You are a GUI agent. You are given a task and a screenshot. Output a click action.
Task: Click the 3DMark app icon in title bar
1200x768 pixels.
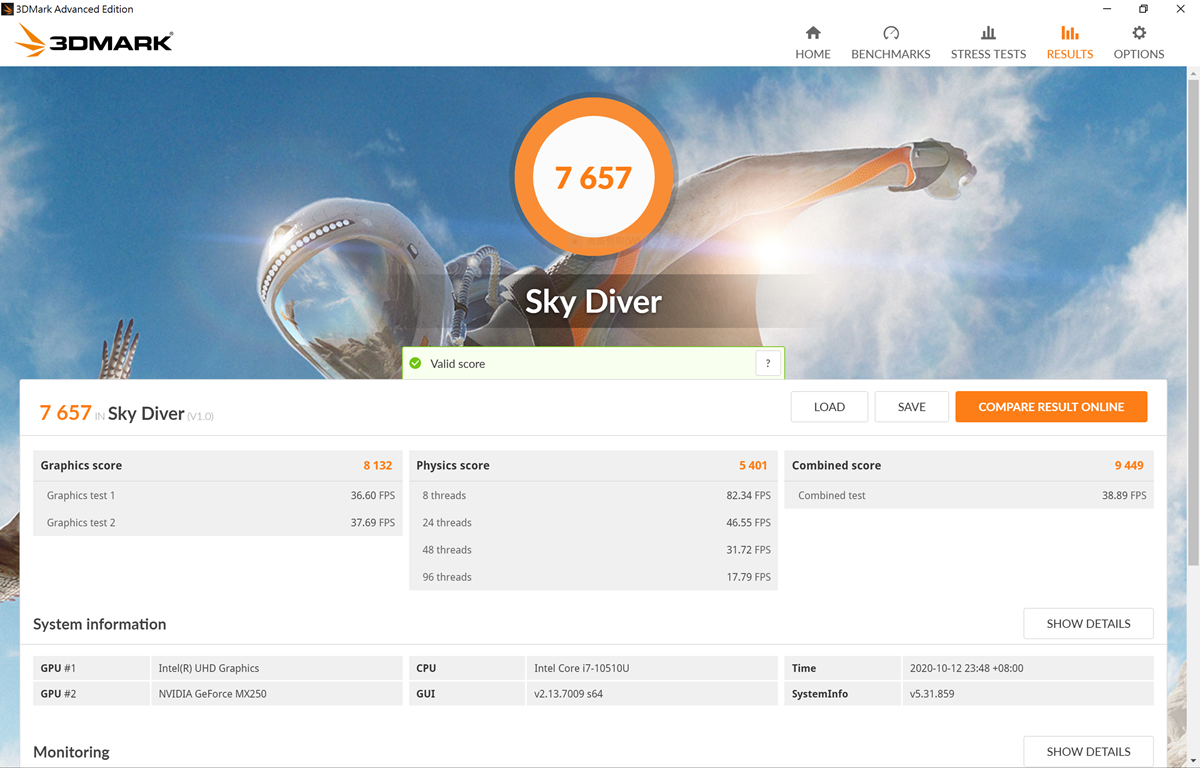click(x=8, y=9)
